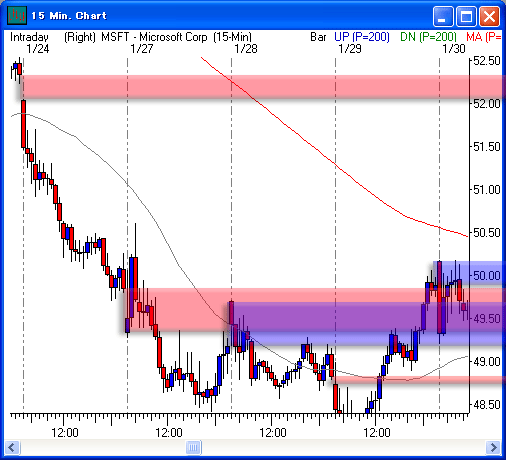This screenshot has width=506, height=460.
Task: Click the left scroll arrow
Action: 12,447
